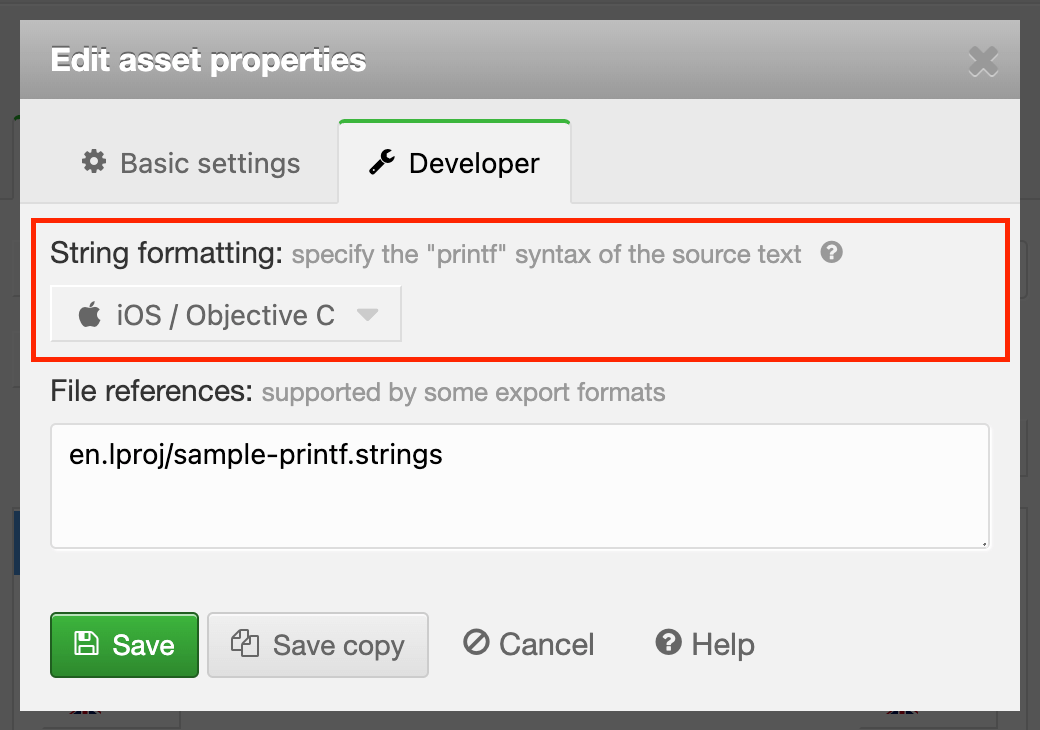This screenshot has width=1040, height=730.
Task: Click the duplicate pages icon on Save copy
Action: [245, 643]
